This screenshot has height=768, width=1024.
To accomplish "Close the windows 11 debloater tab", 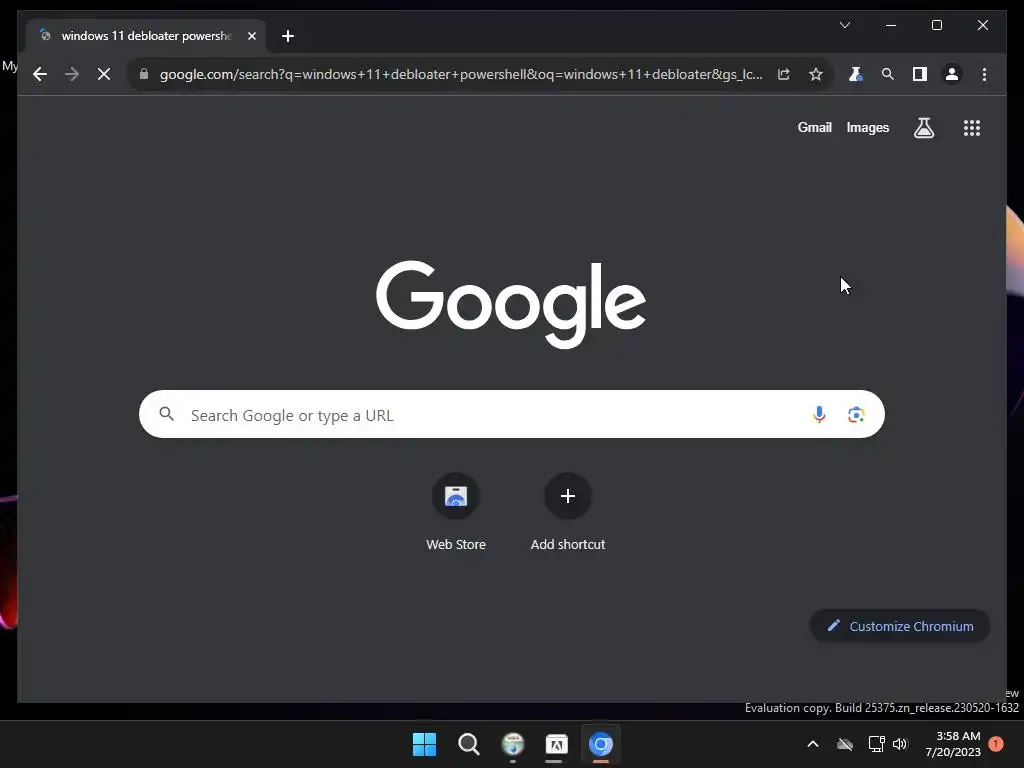I will pos(251,36).
